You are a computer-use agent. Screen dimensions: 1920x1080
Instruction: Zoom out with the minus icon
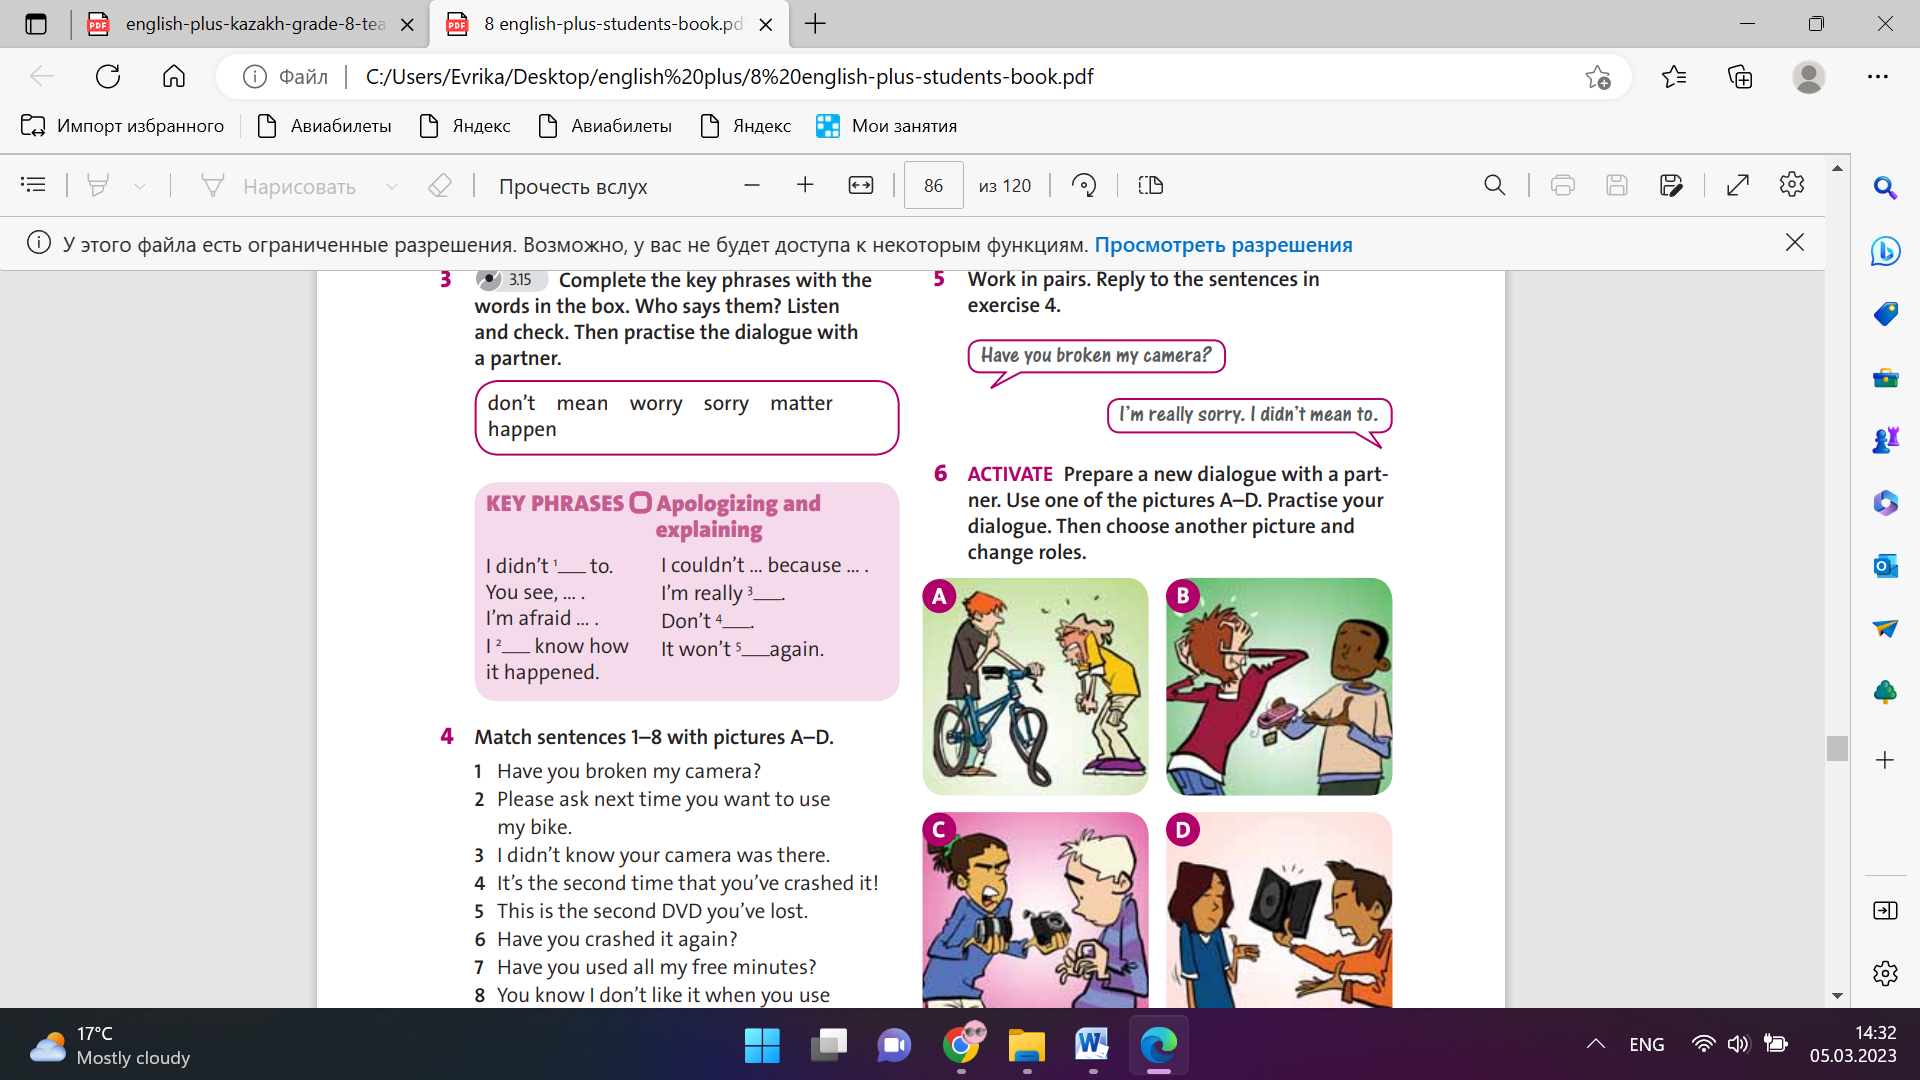752,185
